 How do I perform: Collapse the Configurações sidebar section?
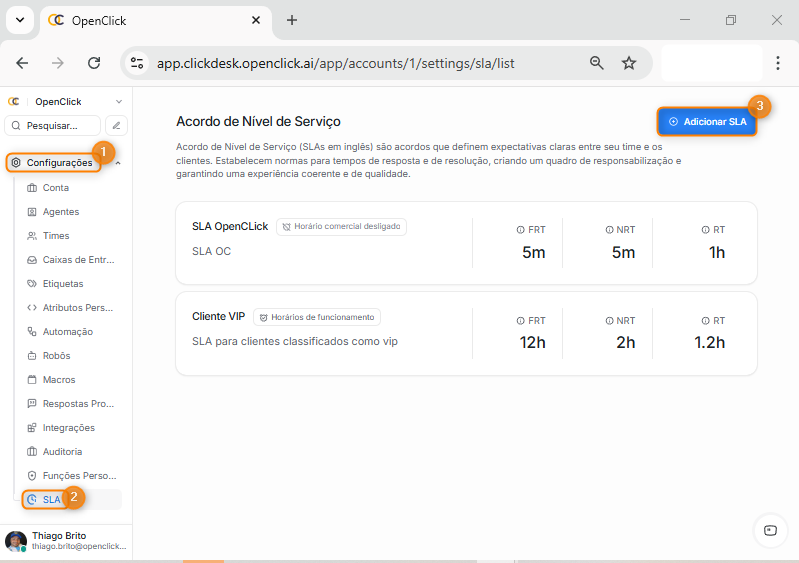[118, 163]
